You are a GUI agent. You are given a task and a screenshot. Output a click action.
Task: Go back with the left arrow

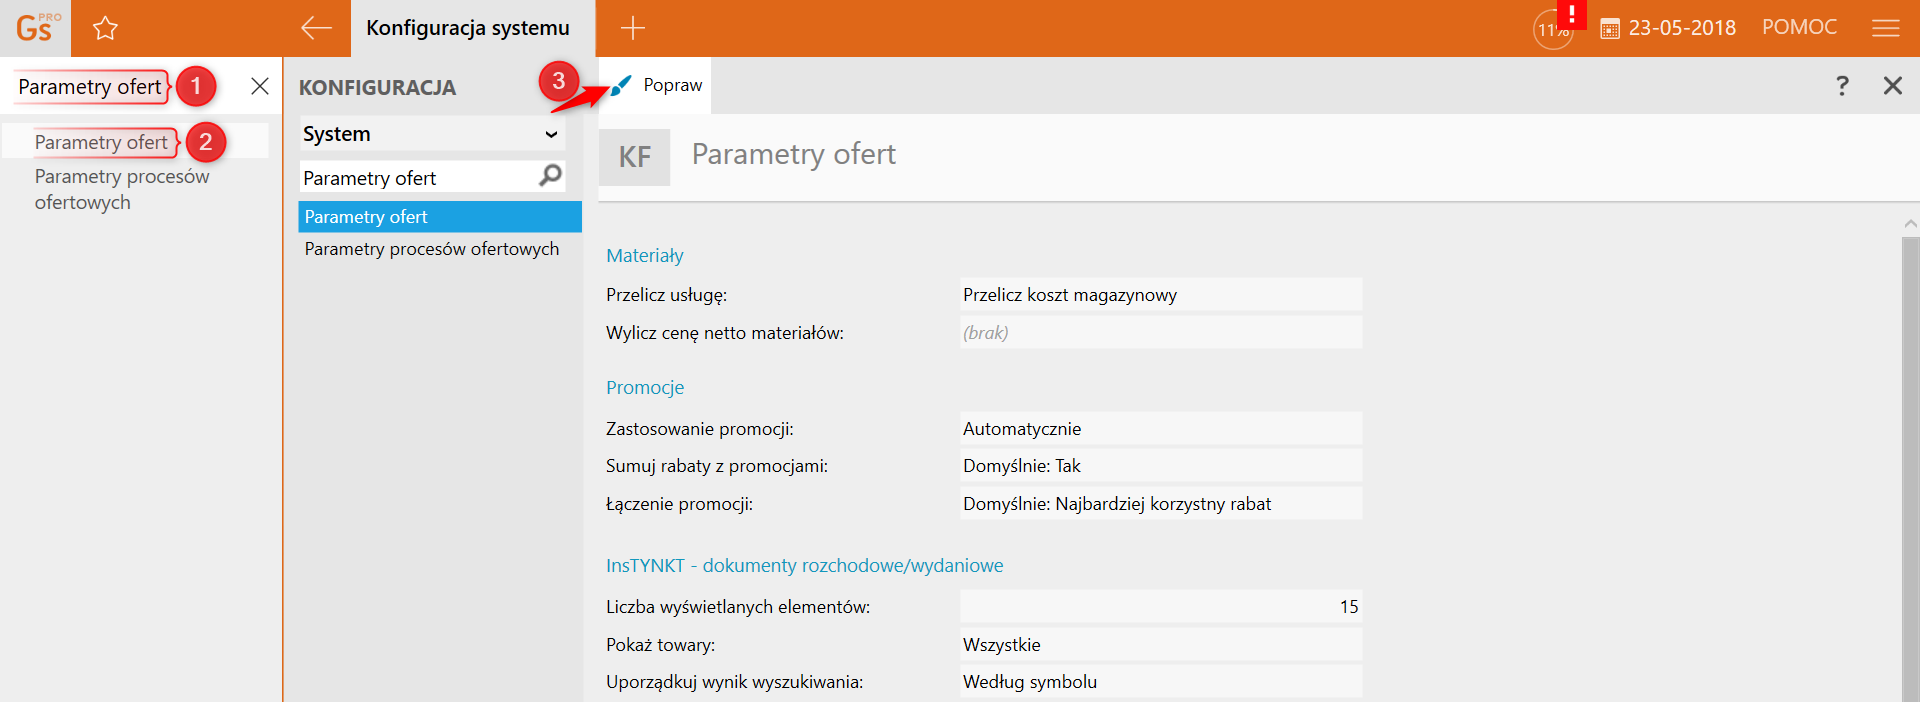[316, 28]
